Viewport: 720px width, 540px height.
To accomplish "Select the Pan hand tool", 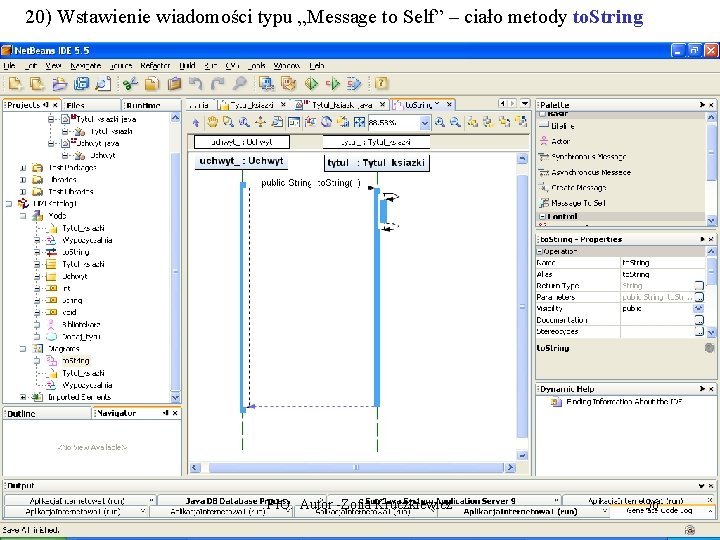I will coord(212,122).
